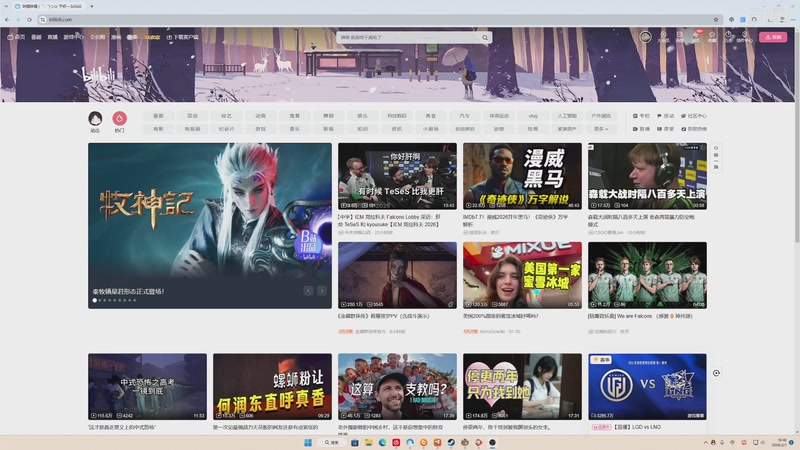This screenshot has width=800, height=450.
Task: Click the bilibili logo in the banner
Action: pos(99,76)
